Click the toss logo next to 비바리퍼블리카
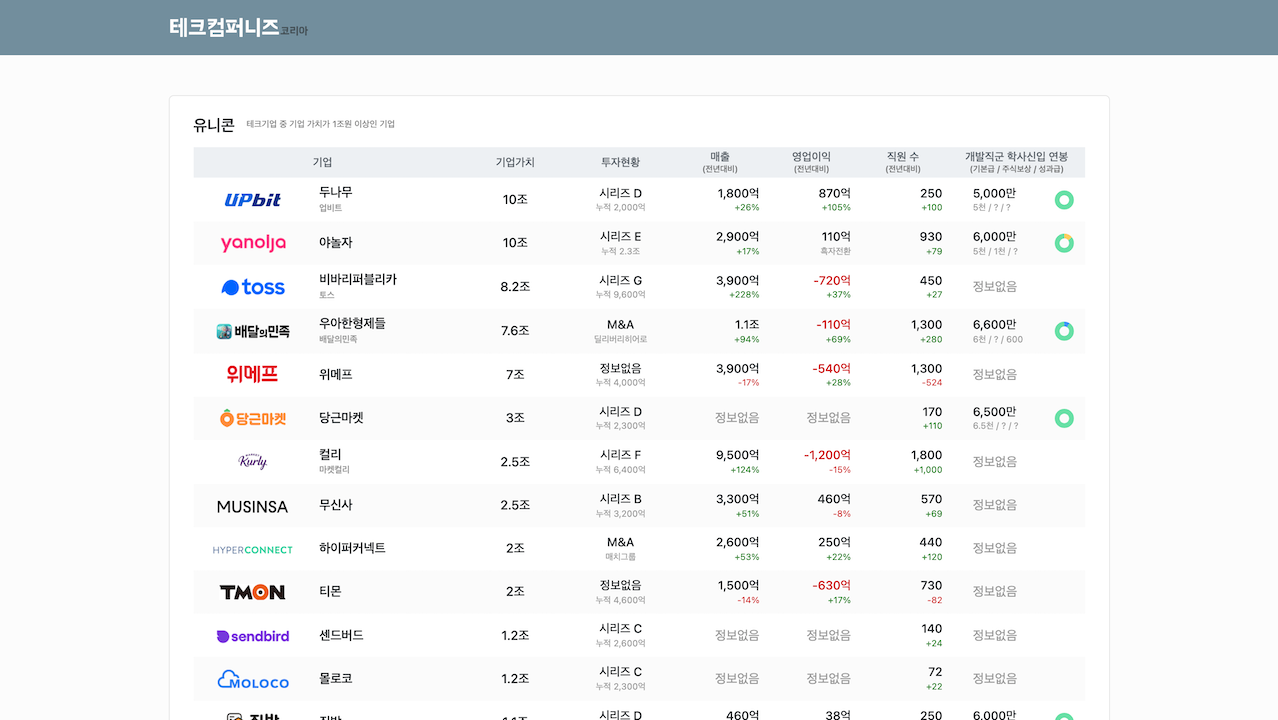Viewport: 1278px width, 720px height. click(251, 286)
